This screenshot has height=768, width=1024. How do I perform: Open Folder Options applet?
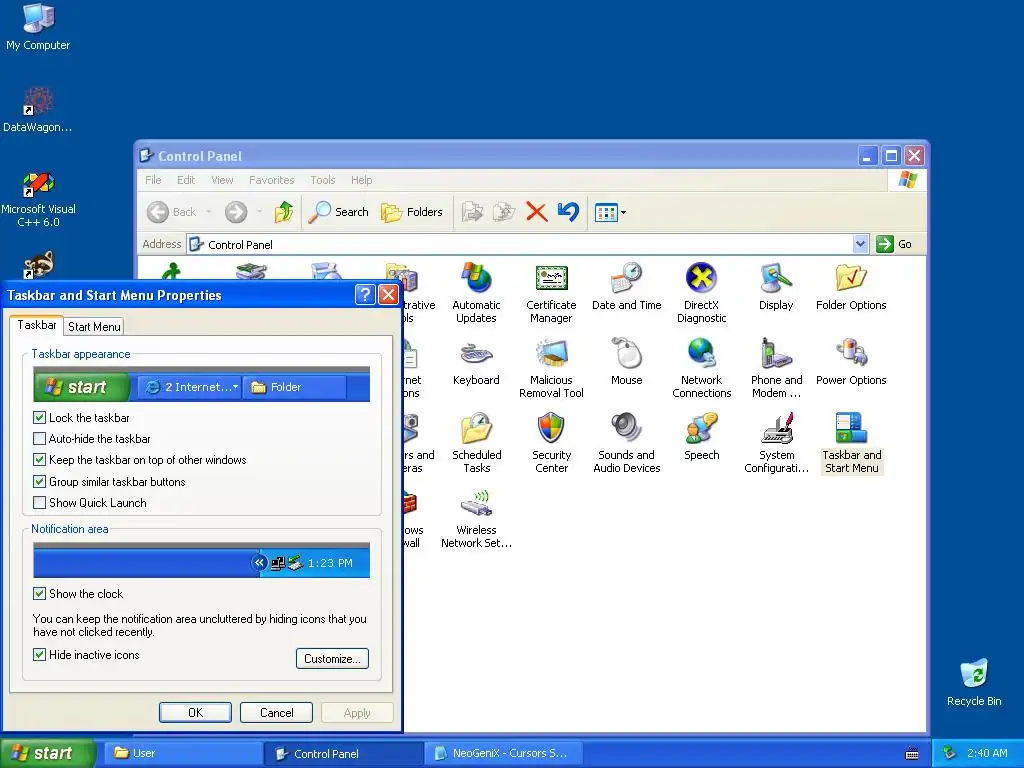851,287
